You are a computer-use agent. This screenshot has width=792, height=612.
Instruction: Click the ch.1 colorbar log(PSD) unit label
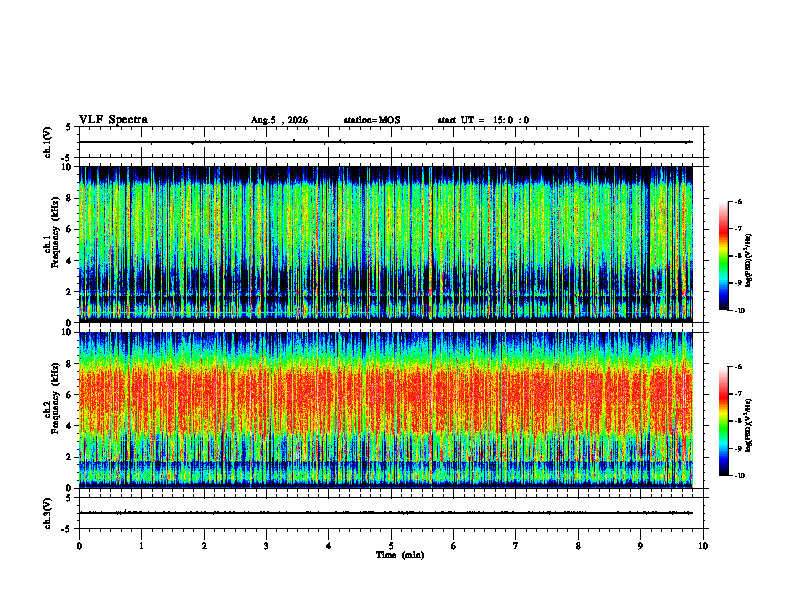pos(750,260)
